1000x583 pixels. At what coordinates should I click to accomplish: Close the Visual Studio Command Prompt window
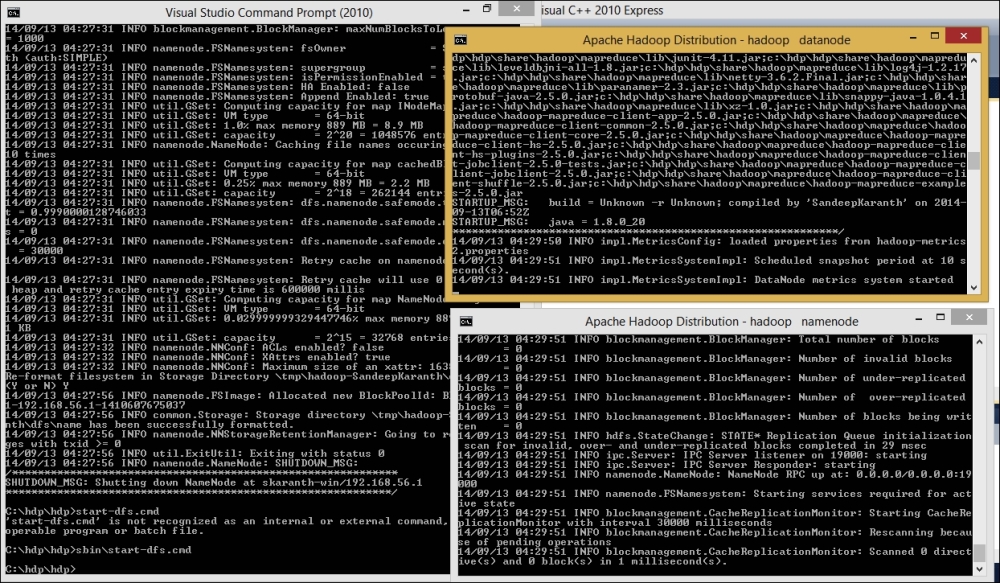point(517,8)
